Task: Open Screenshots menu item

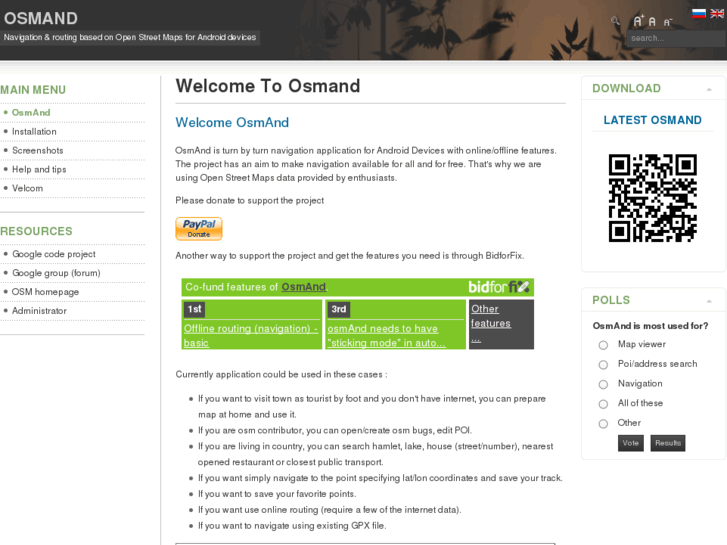Action: point(38,151)
